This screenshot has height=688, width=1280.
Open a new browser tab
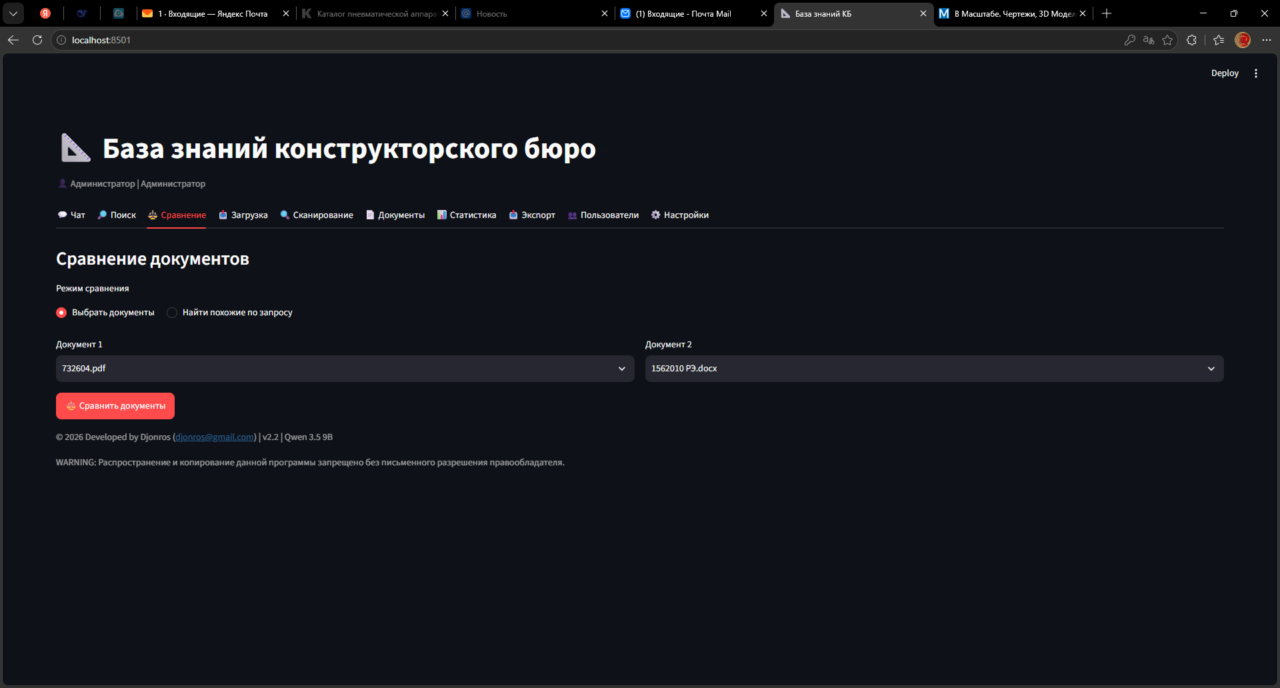(1106, 14)
